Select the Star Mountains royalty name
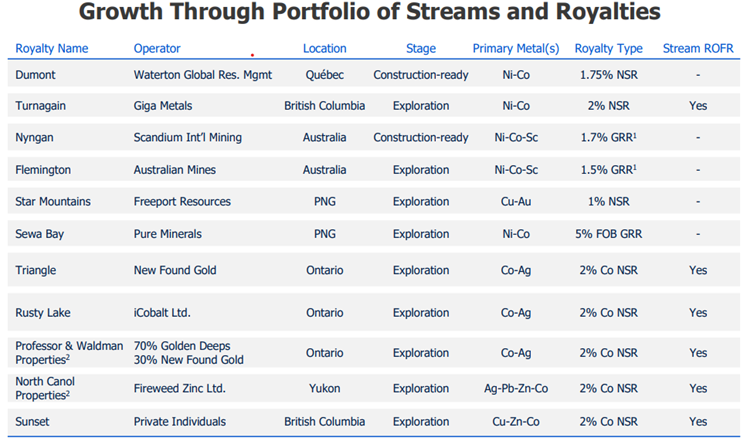The width and height of the screenshot is (754, 441). 53,202
